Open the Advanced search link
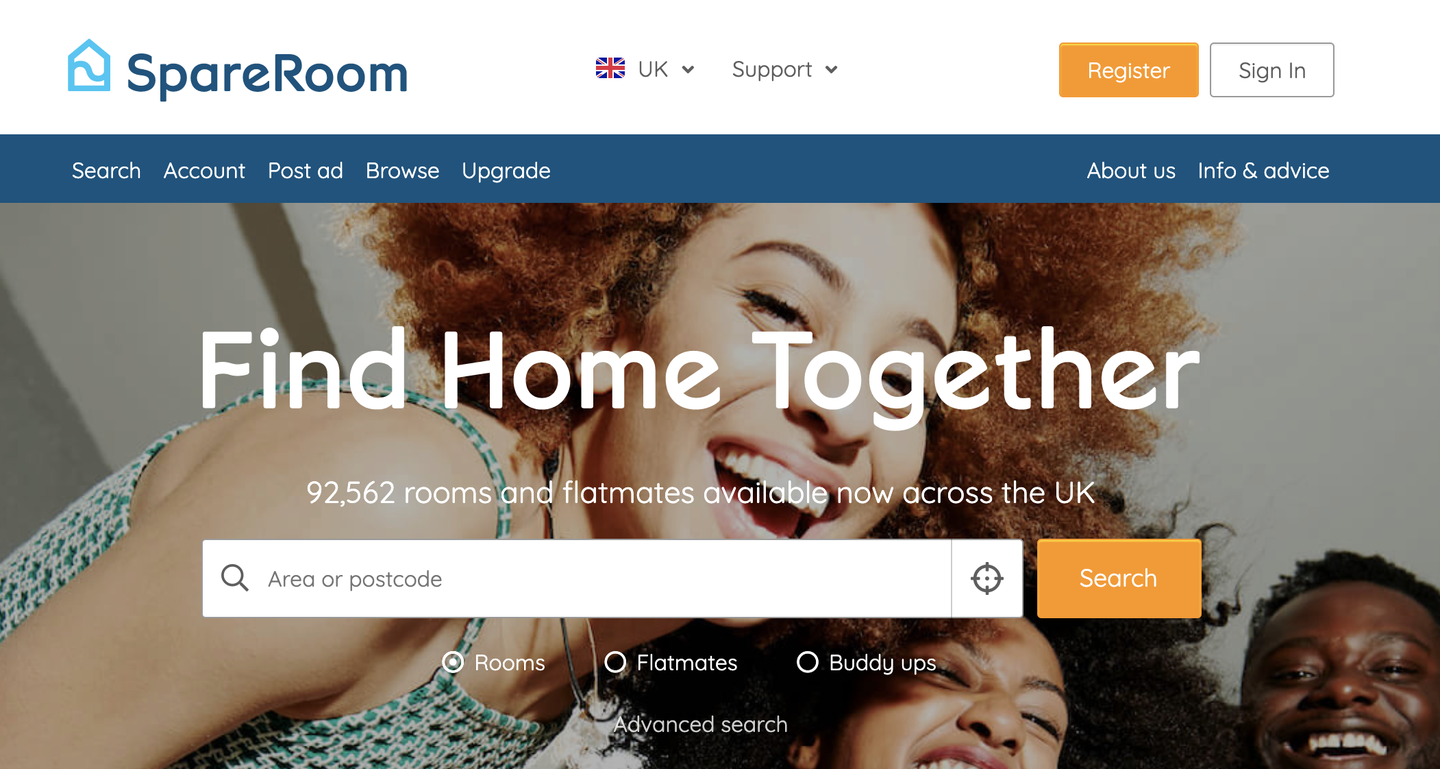 pos(700,724)
